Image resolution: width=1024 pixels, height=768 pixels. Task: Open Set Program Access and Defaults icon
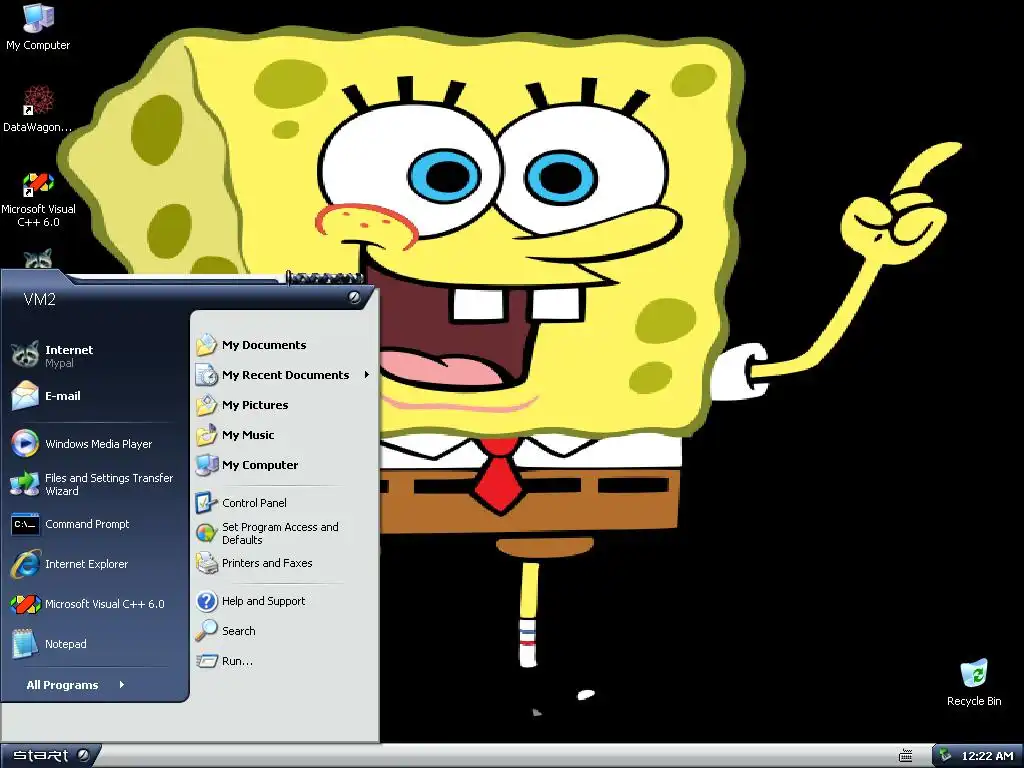click(x=206, y=533)
